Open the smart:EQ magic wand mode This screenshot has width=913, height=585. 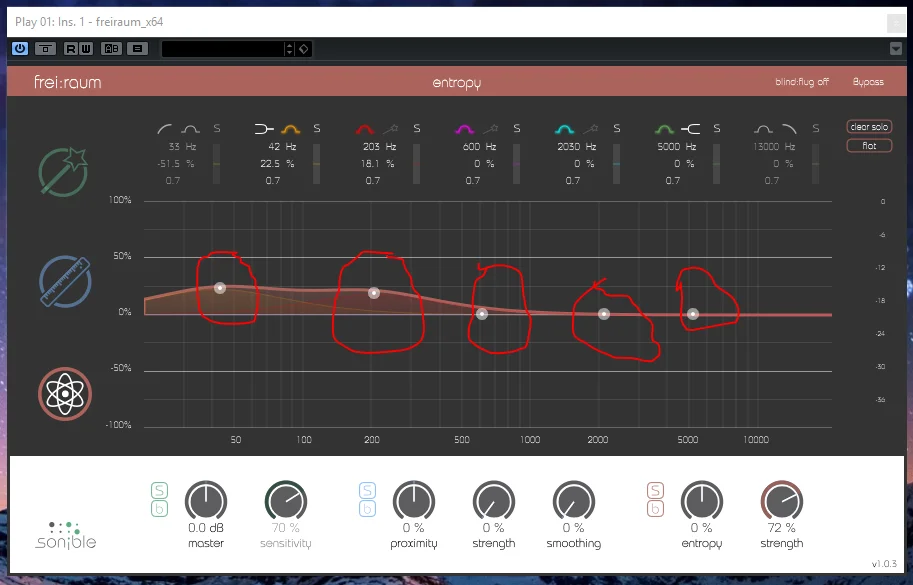pos(63,172)
